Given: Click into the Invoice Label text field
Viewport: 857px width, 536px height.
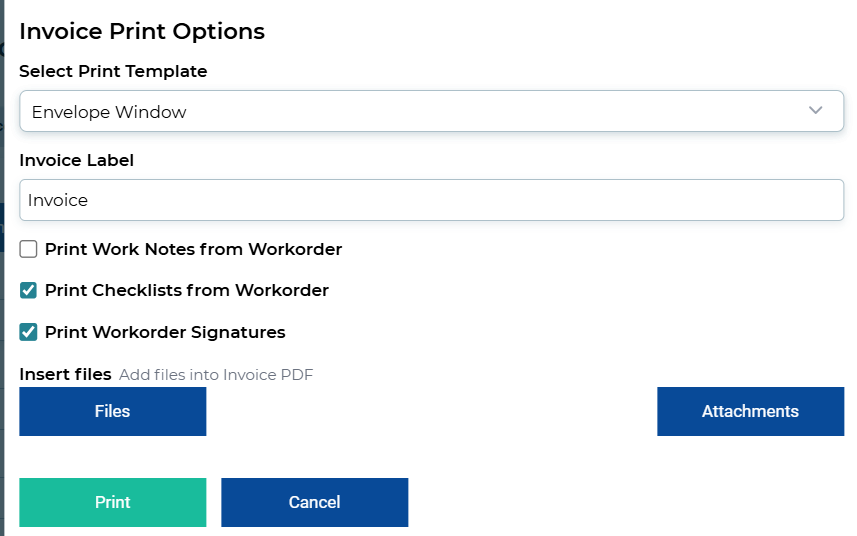Looking at the screenshot, I should (x=431, y=200).
